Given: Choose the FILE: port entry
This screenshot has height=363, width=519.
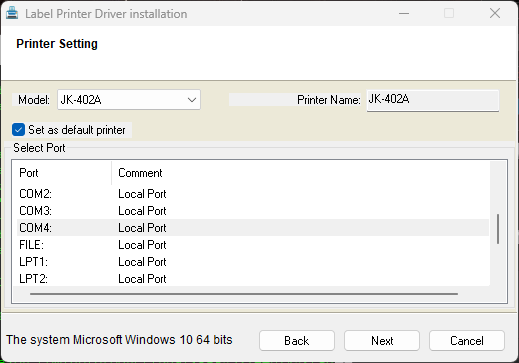Looking at the screenshot, I should 253,245.
